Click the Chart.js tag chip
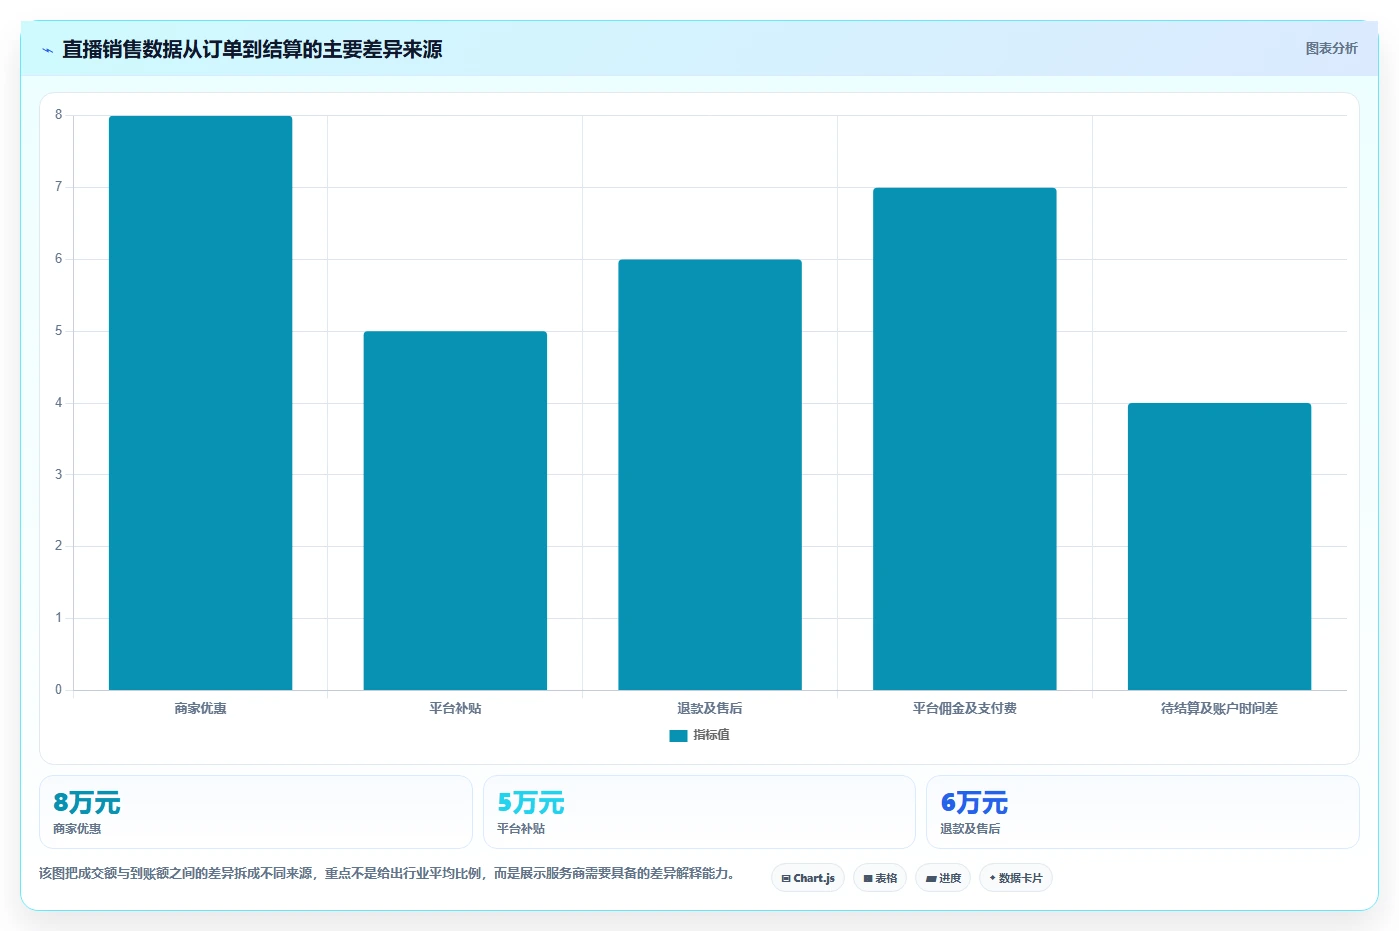Screen dimensions: 1399x931 (808, 878)
